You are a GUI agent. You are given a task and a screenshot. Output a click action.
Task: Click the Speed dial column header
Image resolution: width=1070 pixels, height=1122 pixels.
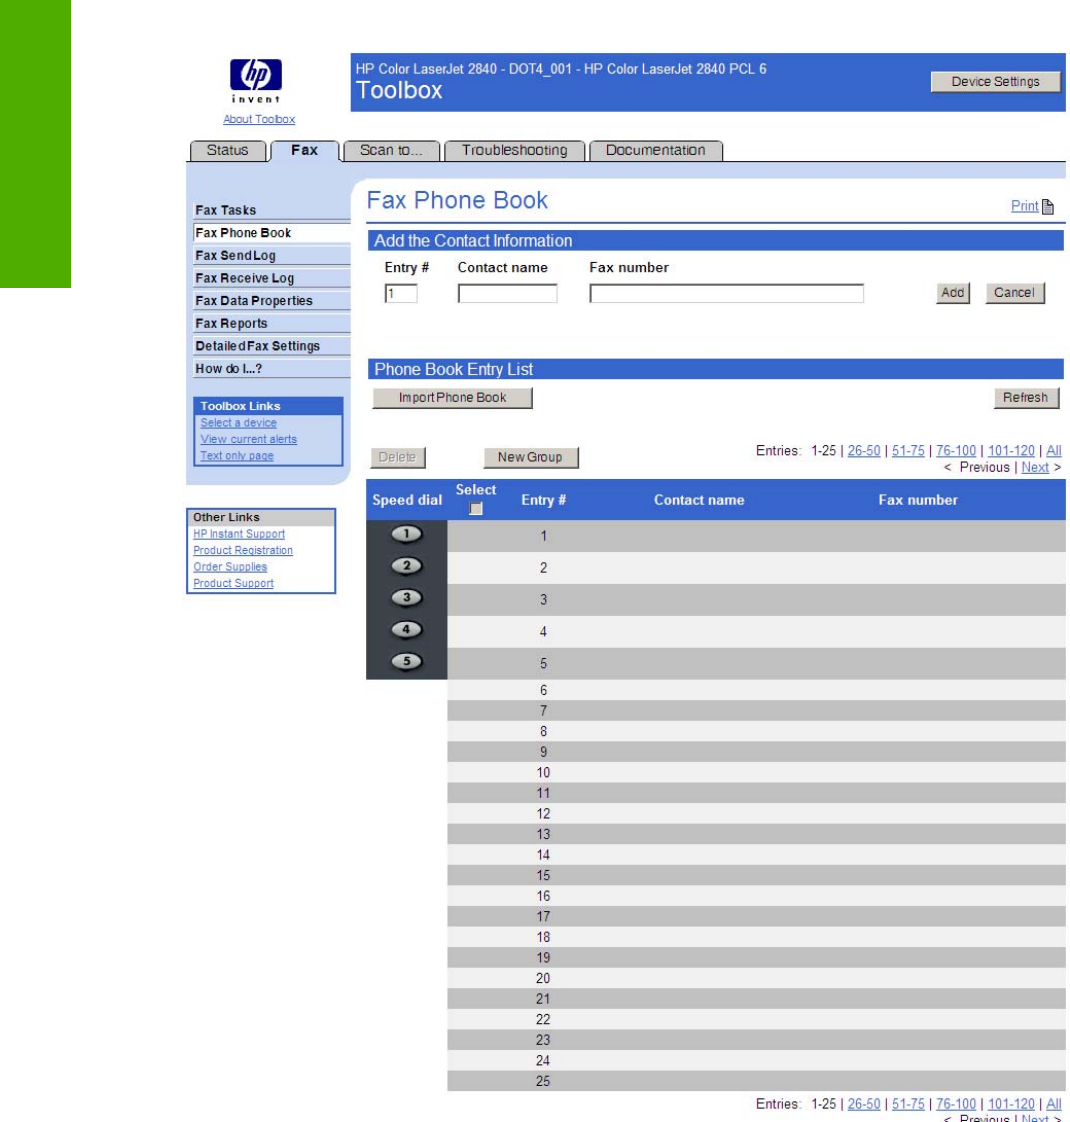pyautogui.click(x=407, y=500)
